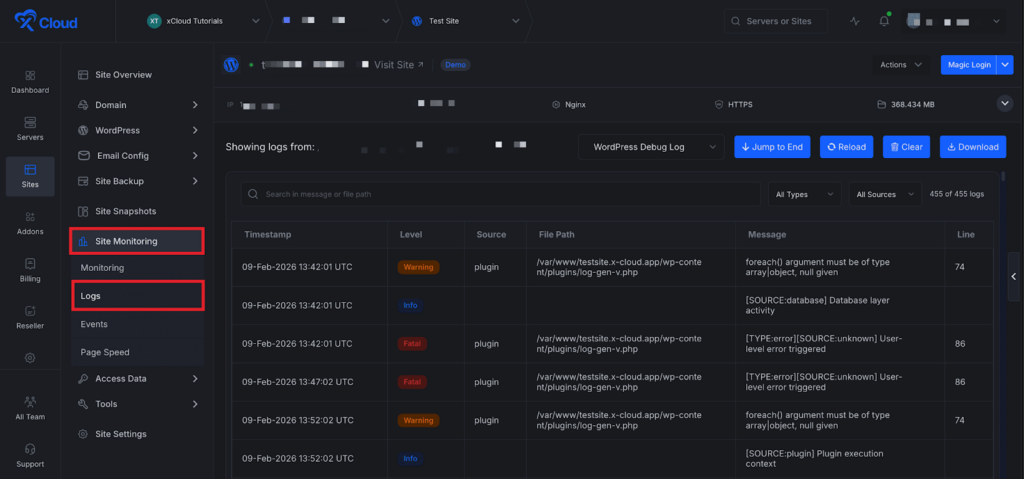Open the activity pulse icon in header
The width and height of the screenshot is (1024, 479).
pos(854,21)
